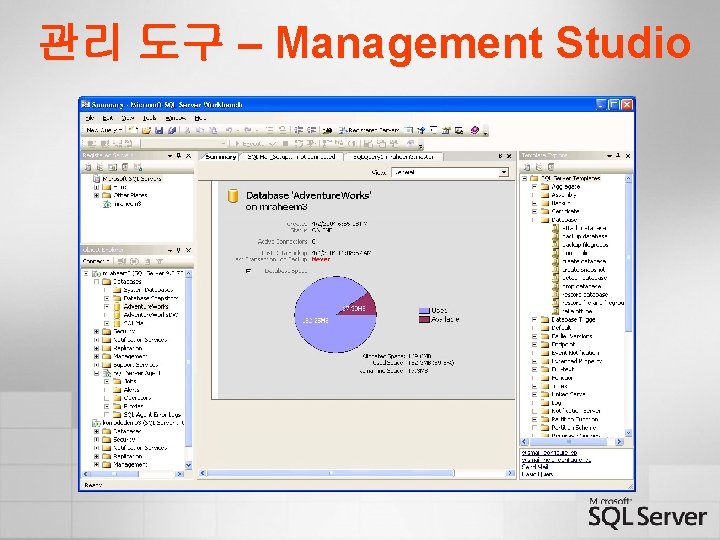
Task: Click the Available legend color swatch
Action: 424,319
